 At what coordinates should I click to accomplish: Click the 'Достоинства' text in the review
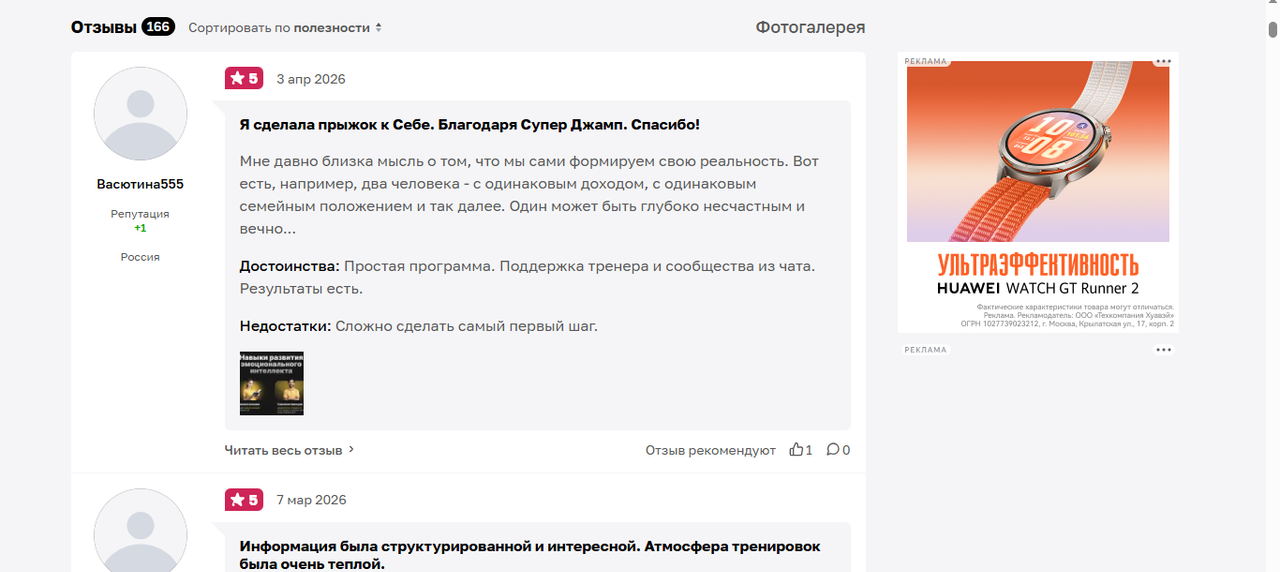pos(290,267)
